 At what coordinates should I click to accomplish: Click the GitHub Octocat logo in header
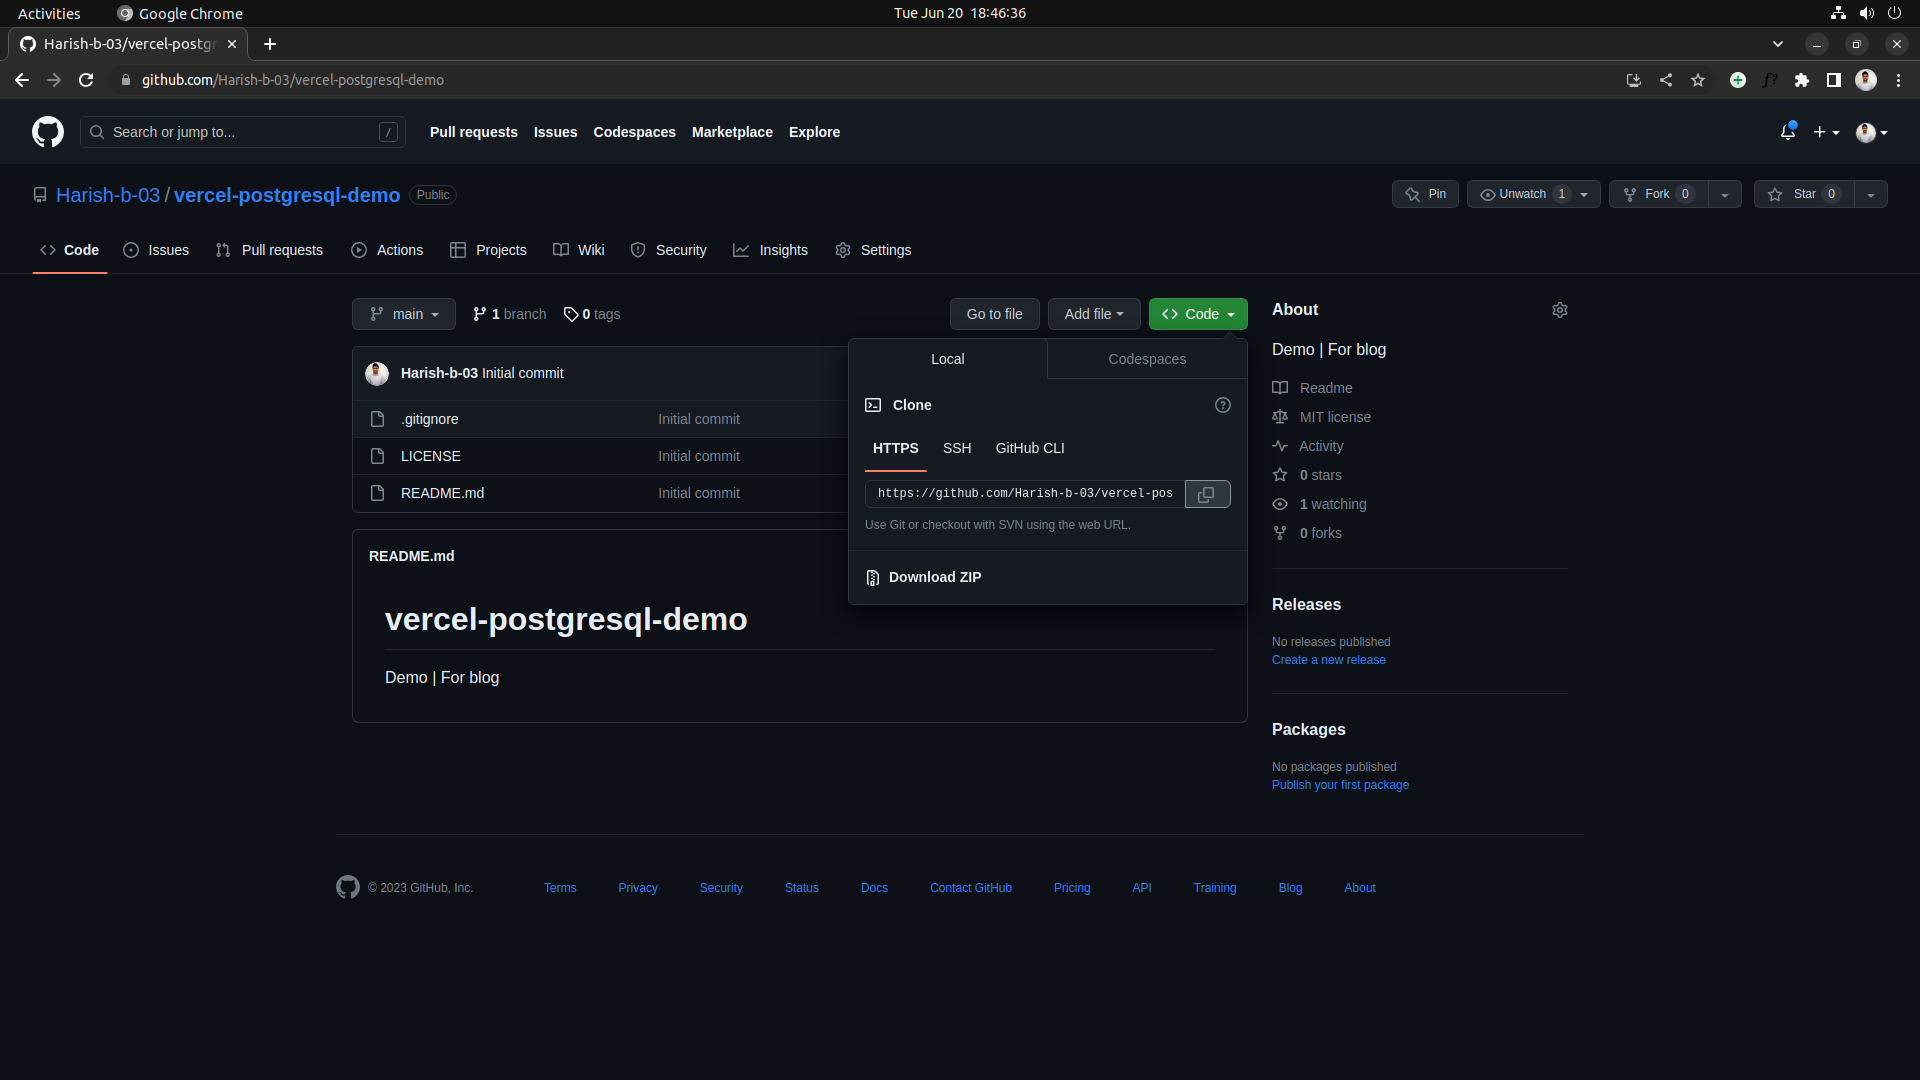(48, 132)
